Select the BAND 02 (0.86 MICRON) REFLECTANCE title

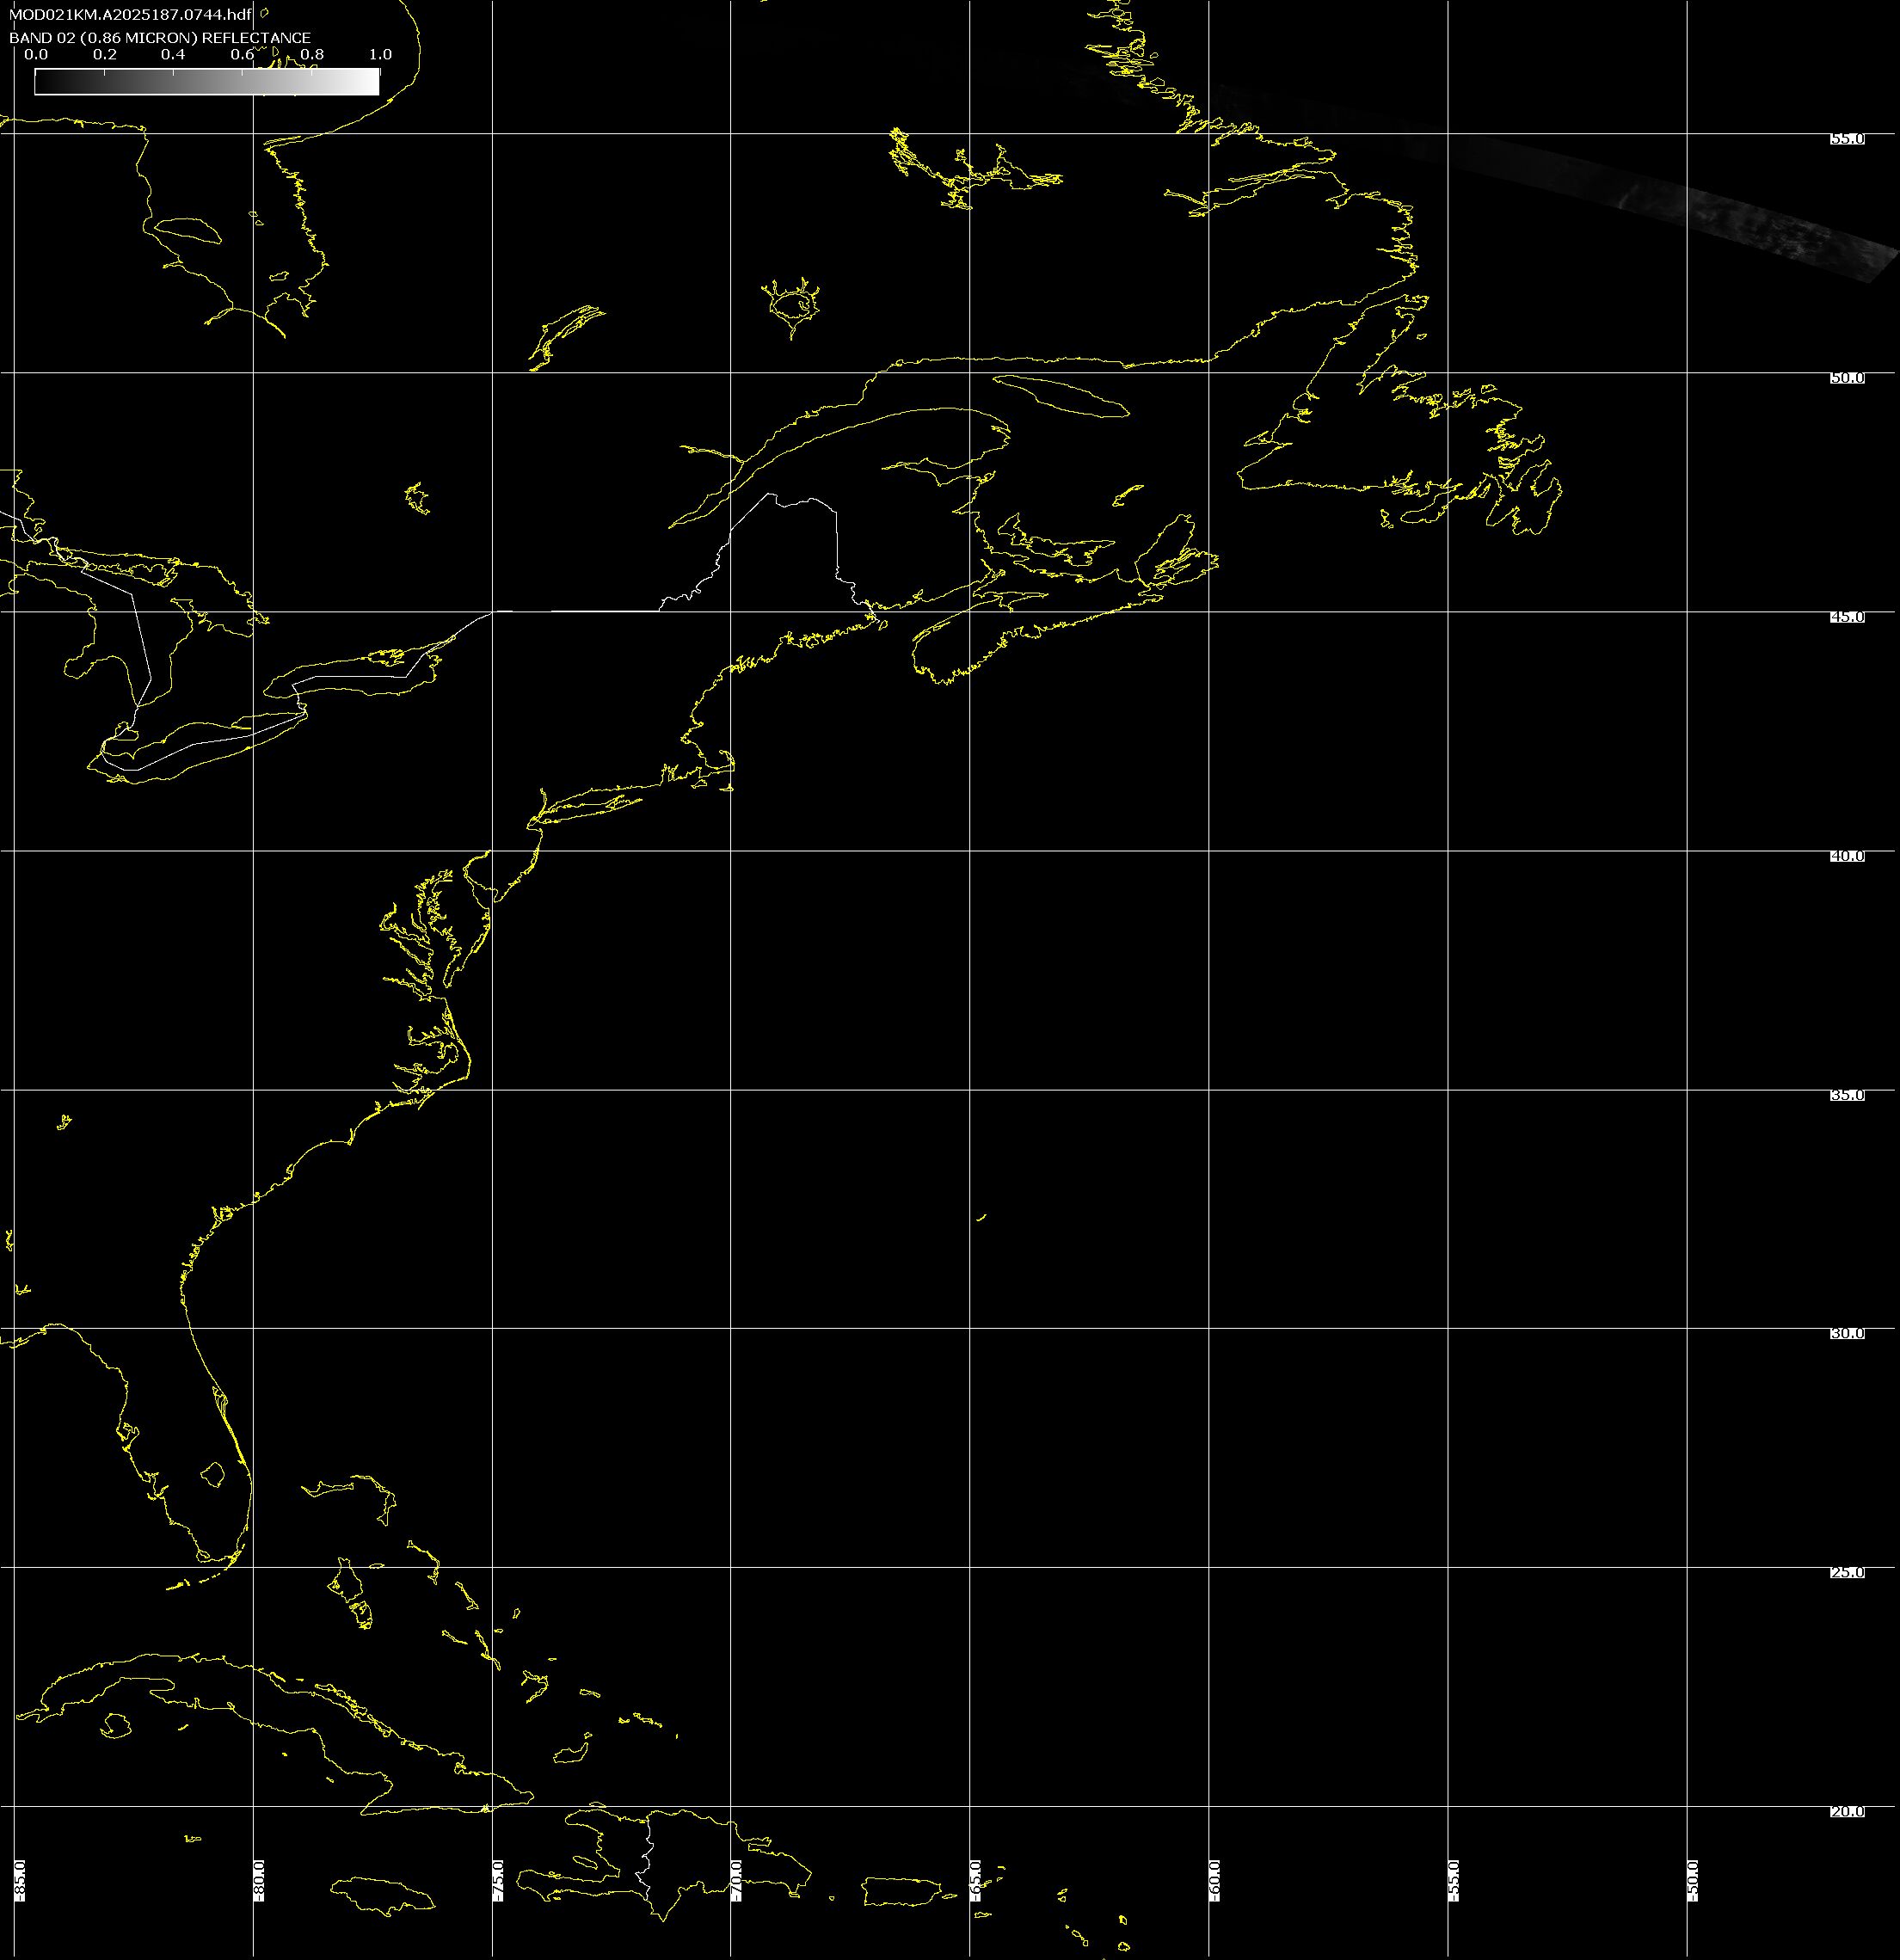coord(160,38)
